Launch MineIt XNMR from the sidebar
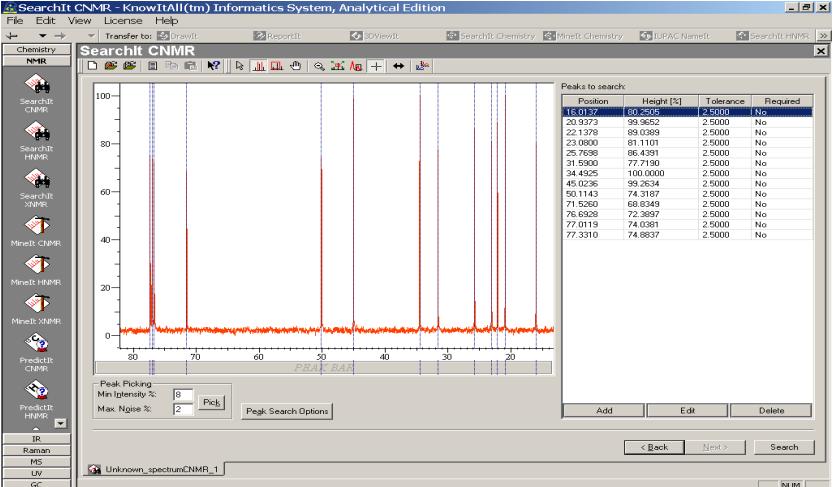834x487 pixels. (x=36, y=309)
